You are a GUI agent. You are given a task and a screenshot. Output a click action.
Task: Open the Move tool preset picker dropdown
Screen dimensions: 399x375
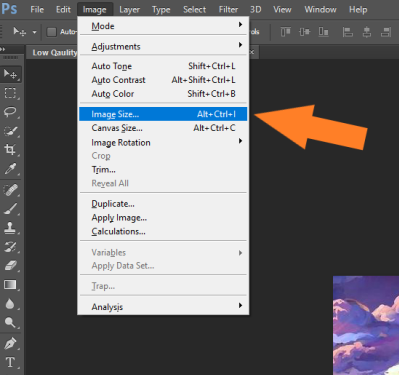[x=34, y=32]
